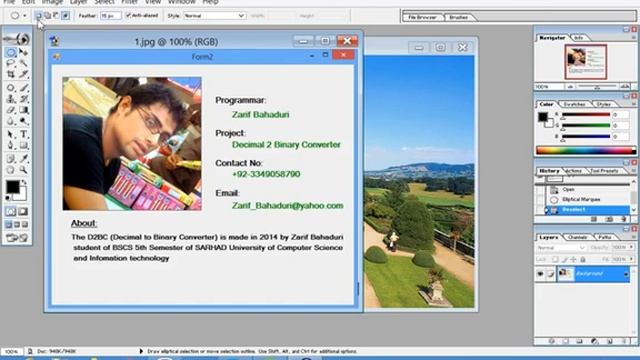The image size is (640, 360).
Task: Open the Navigator palette menu arrow
Action: pyautogui.click(x=633, y=38)
